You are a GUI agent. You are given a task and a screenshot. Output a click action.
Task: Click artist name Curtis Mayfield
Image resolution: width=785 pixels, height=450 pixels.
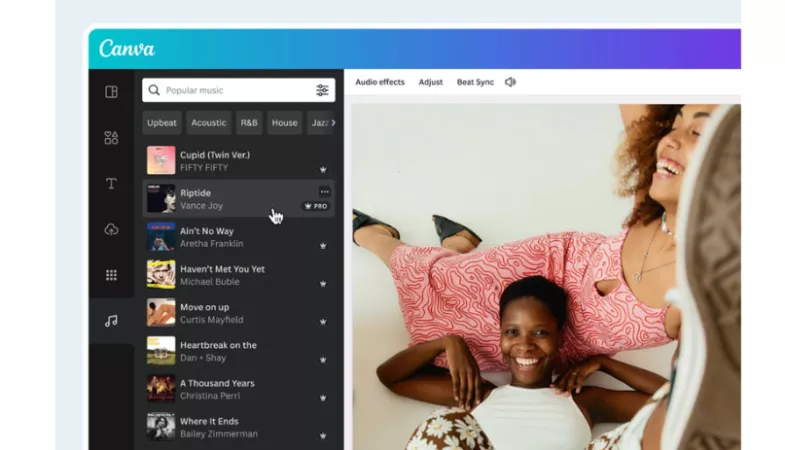[211, 320]
